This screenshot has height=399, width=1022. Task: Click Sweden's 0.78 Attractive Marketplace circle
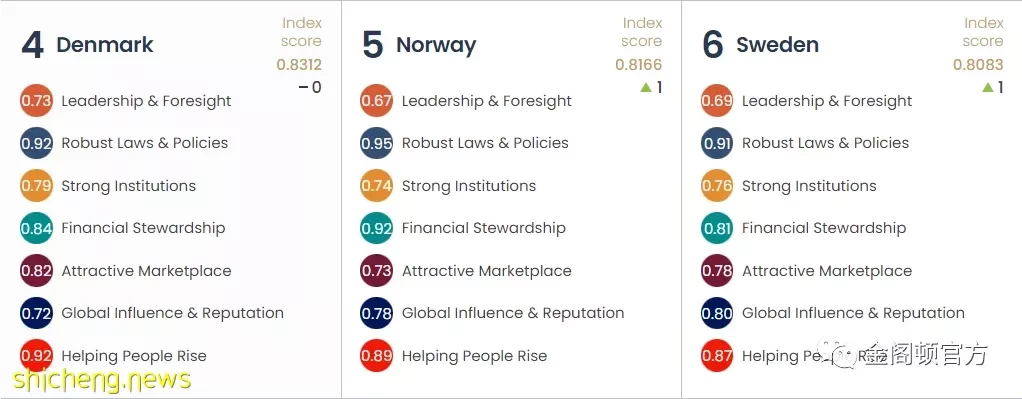tap(717, 271)
